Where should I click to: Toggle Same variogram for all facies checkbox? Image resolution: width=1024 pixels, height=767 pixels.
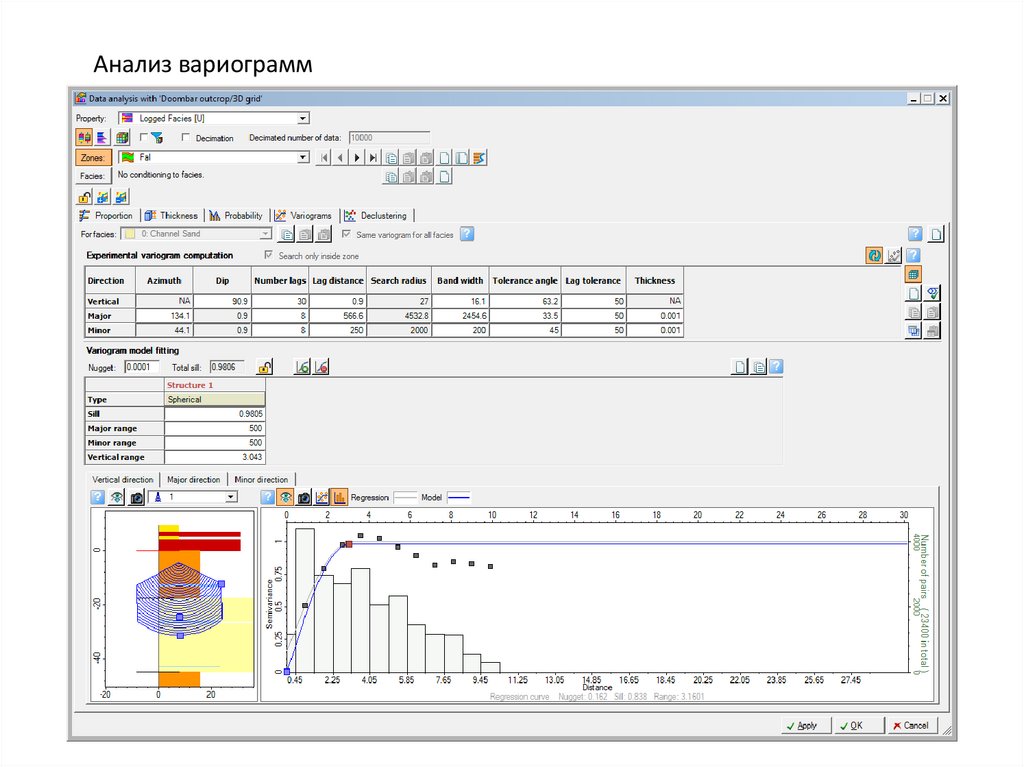click(x=346, y=234)
